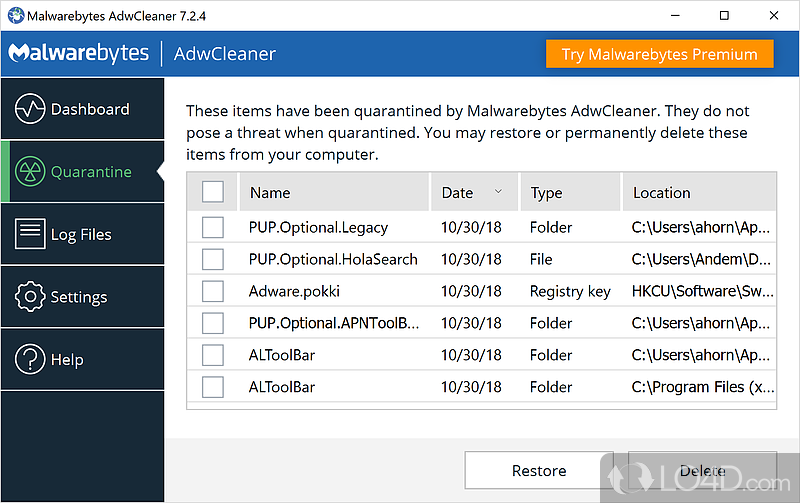Check the PUP.Optional.Legacy checkbox
Screen dimensions: 800x503
[x=212, y=227]
